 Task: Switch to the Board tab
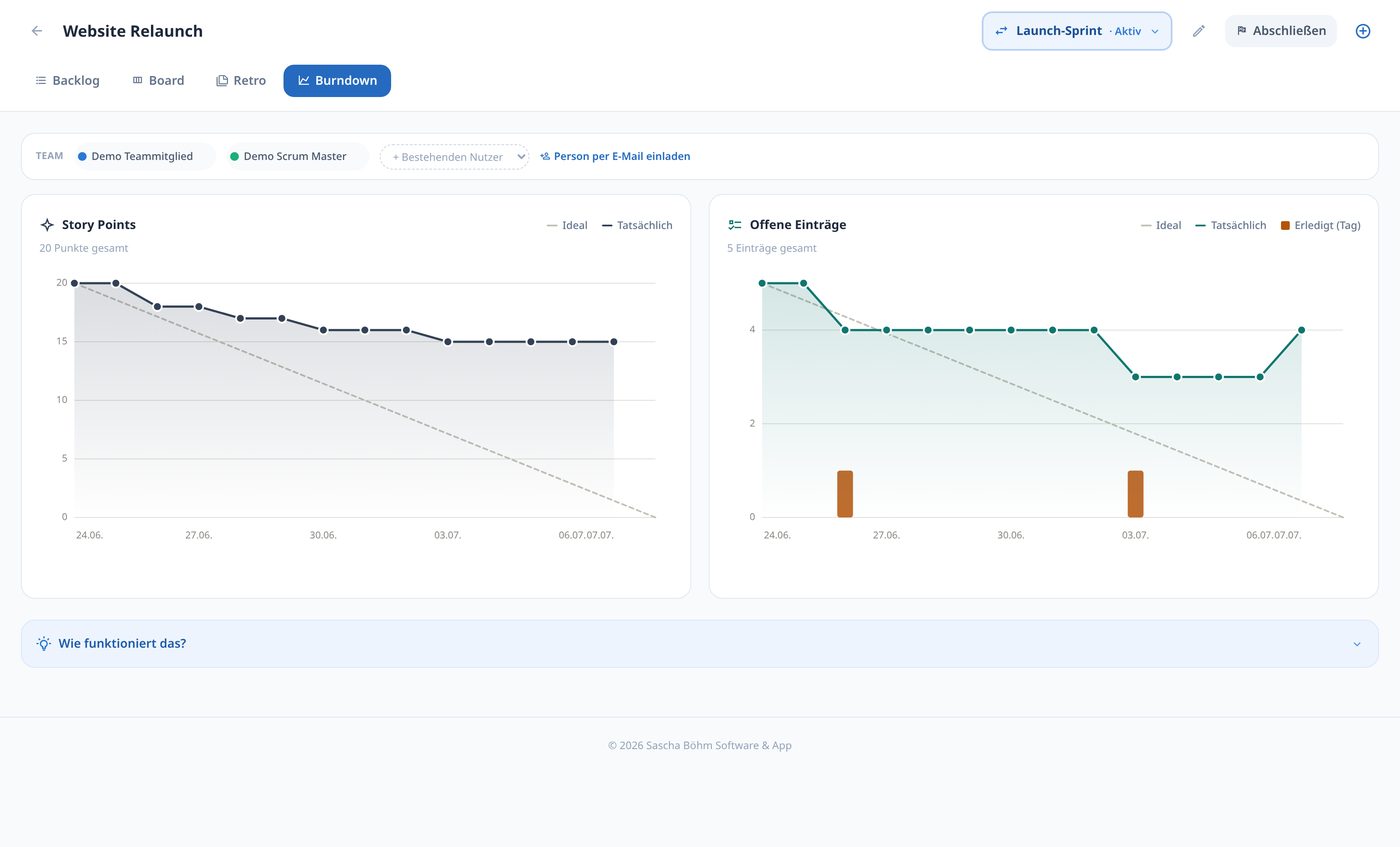point(158,81)
